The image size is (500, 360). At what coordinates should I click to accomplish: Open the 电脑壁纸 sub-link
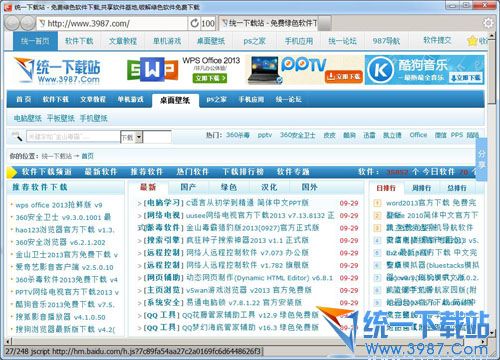click(x=28, y=118)
